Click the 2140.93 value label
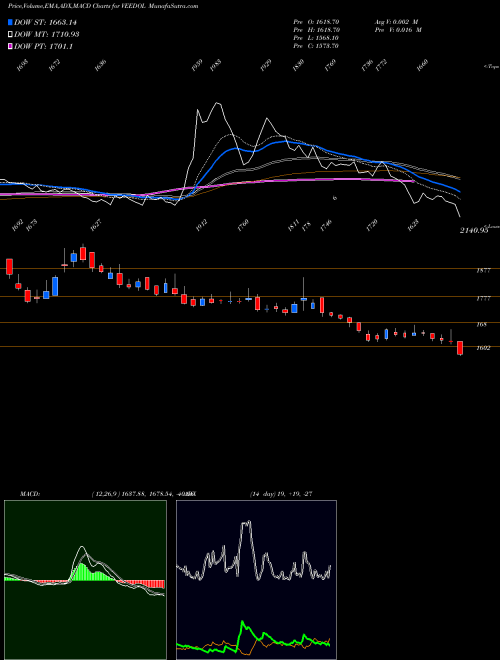Image resolution: width=500 pixels, height=660 pixels. [x=474, y=230]
